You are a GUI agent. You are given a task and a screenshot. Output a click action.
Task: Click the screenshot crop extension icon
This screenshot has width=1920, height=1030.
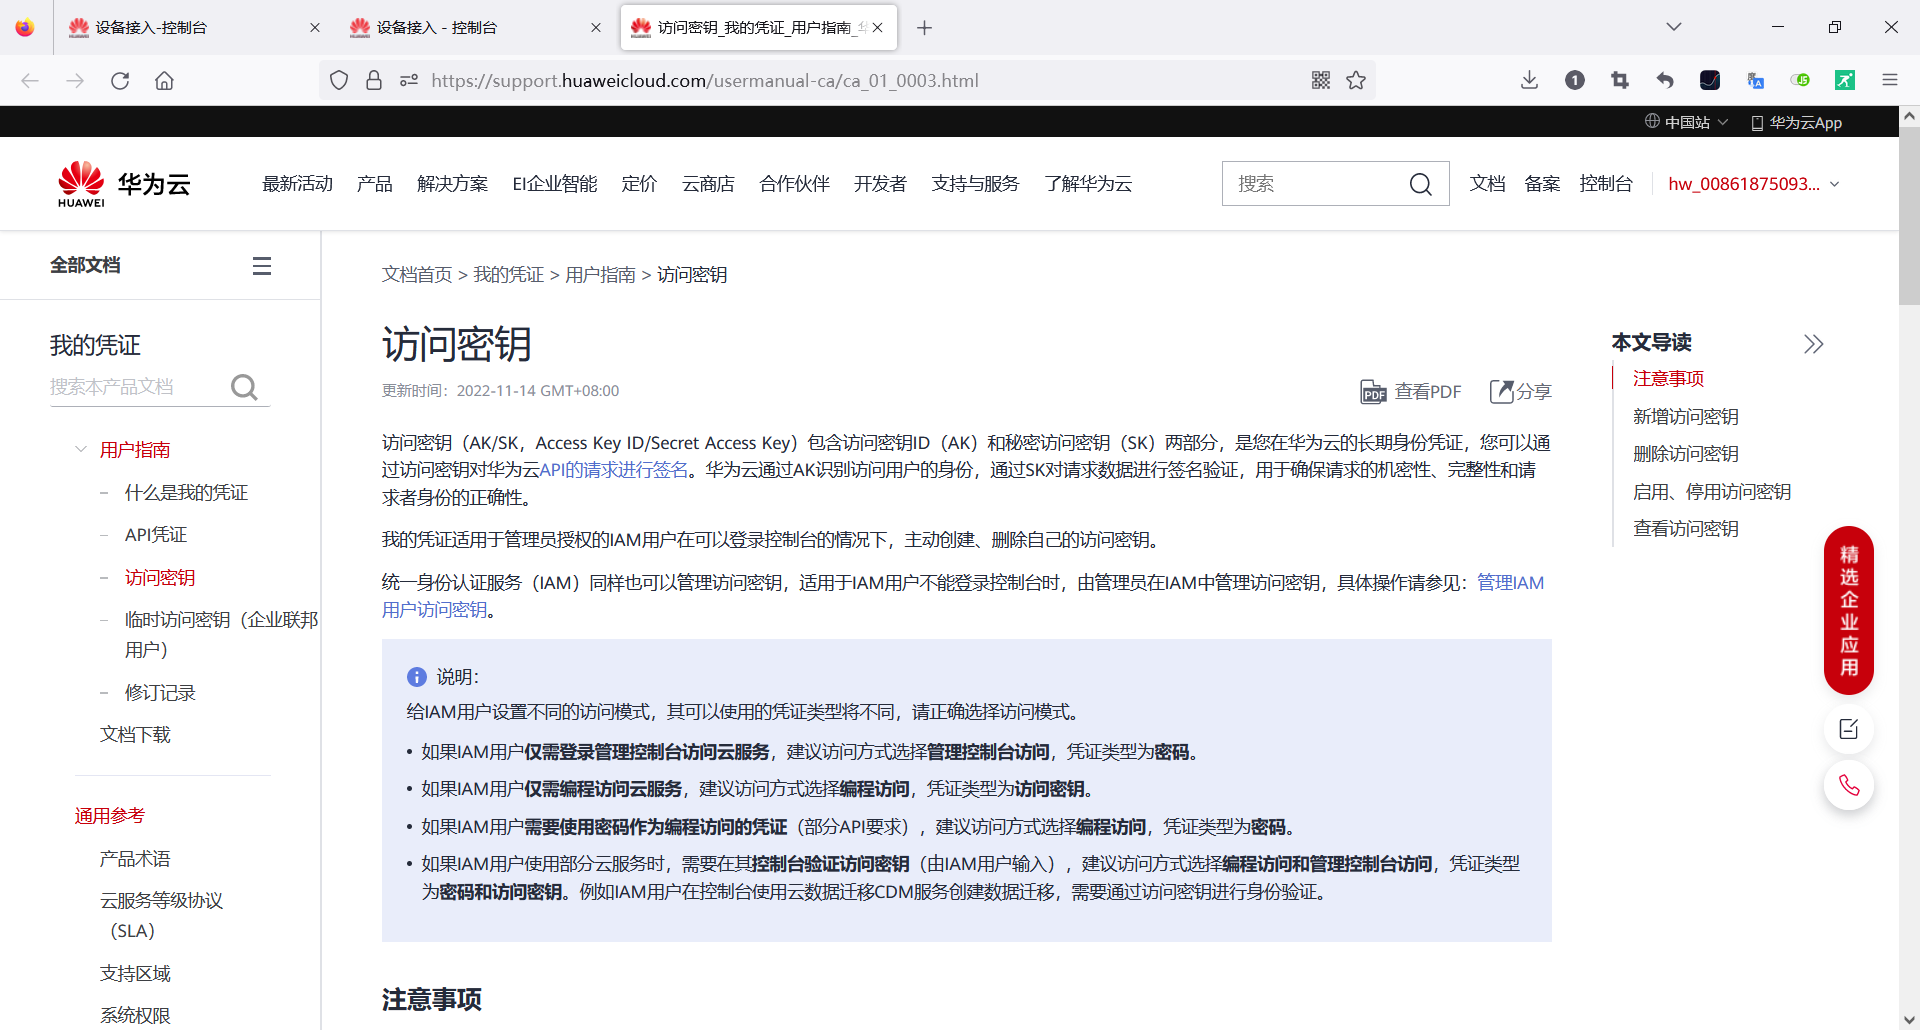pyautogui.click(x=1620, y=80)
